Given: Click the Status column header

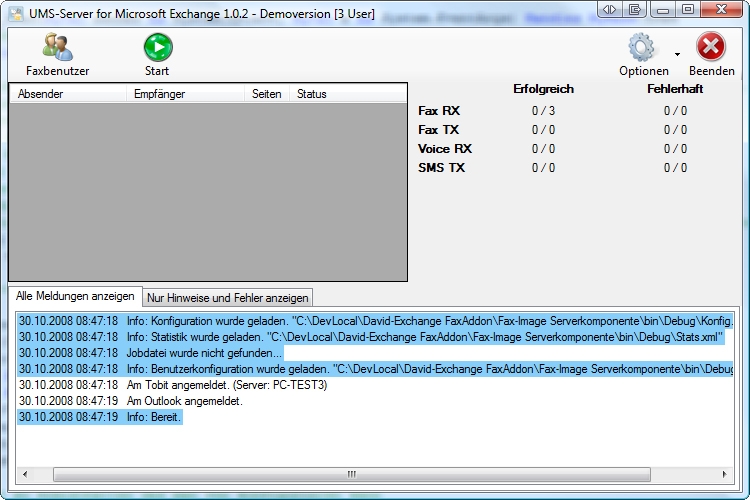Looking at the screenshot, I should [x=348, y=94].
